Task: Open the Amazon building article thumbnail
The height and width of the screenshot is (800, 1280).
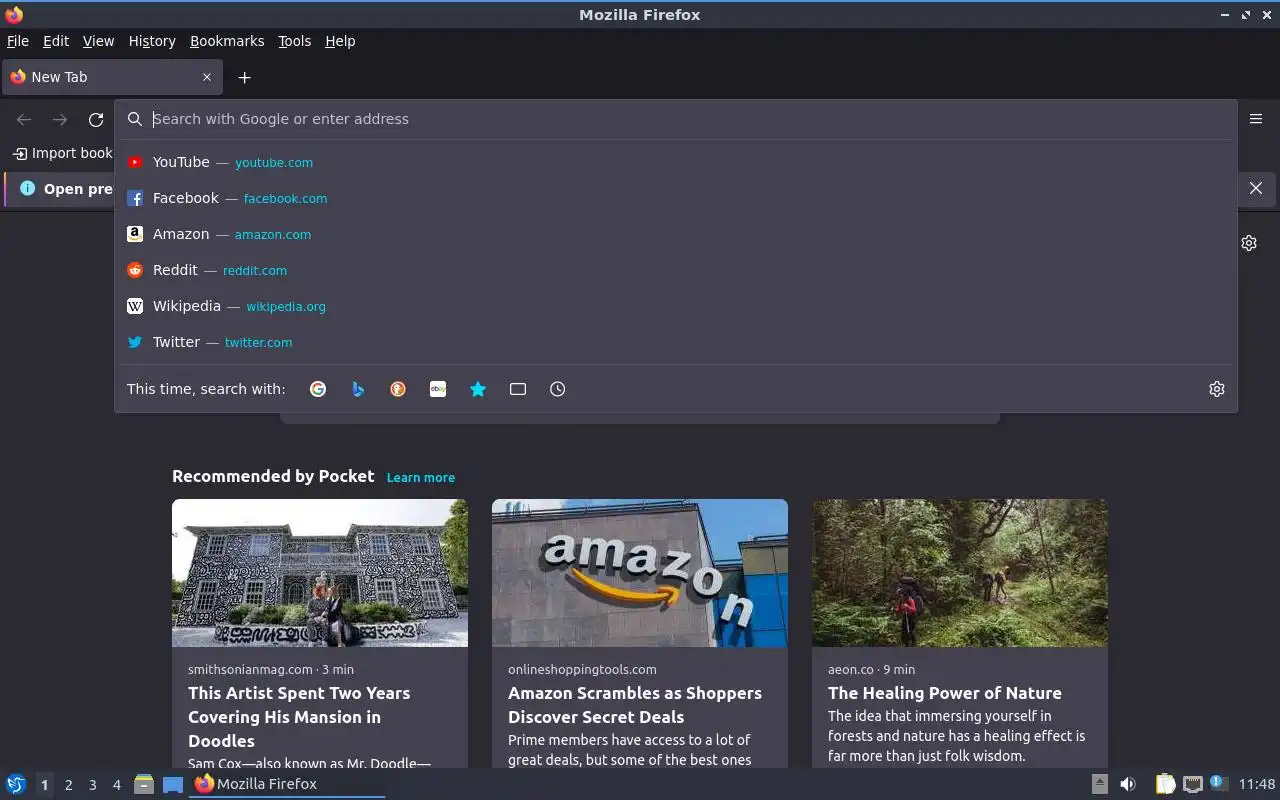Action: (640, 573)
